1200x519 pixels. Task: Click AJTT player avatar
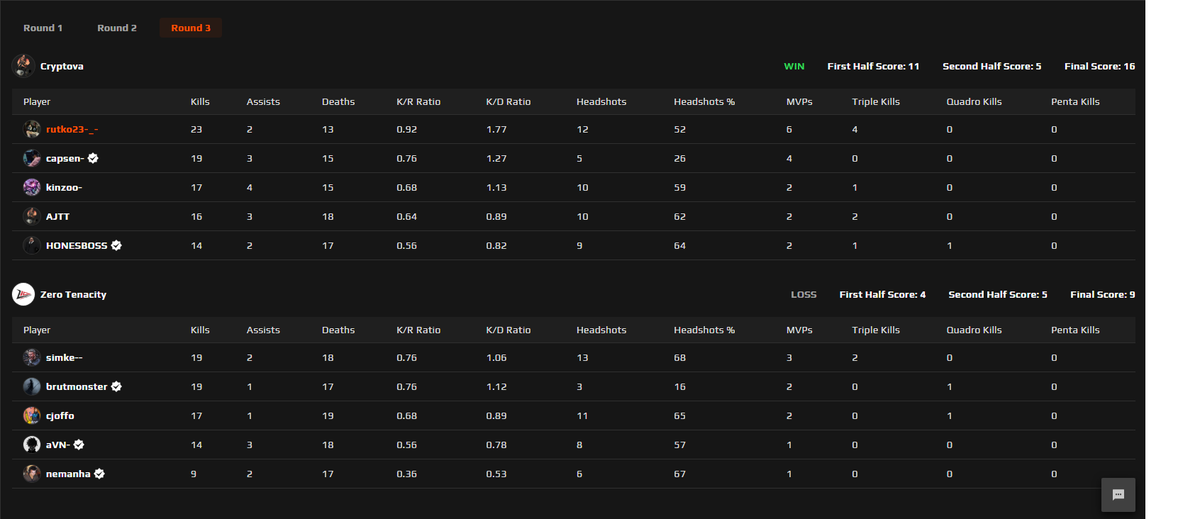(32, 216)
